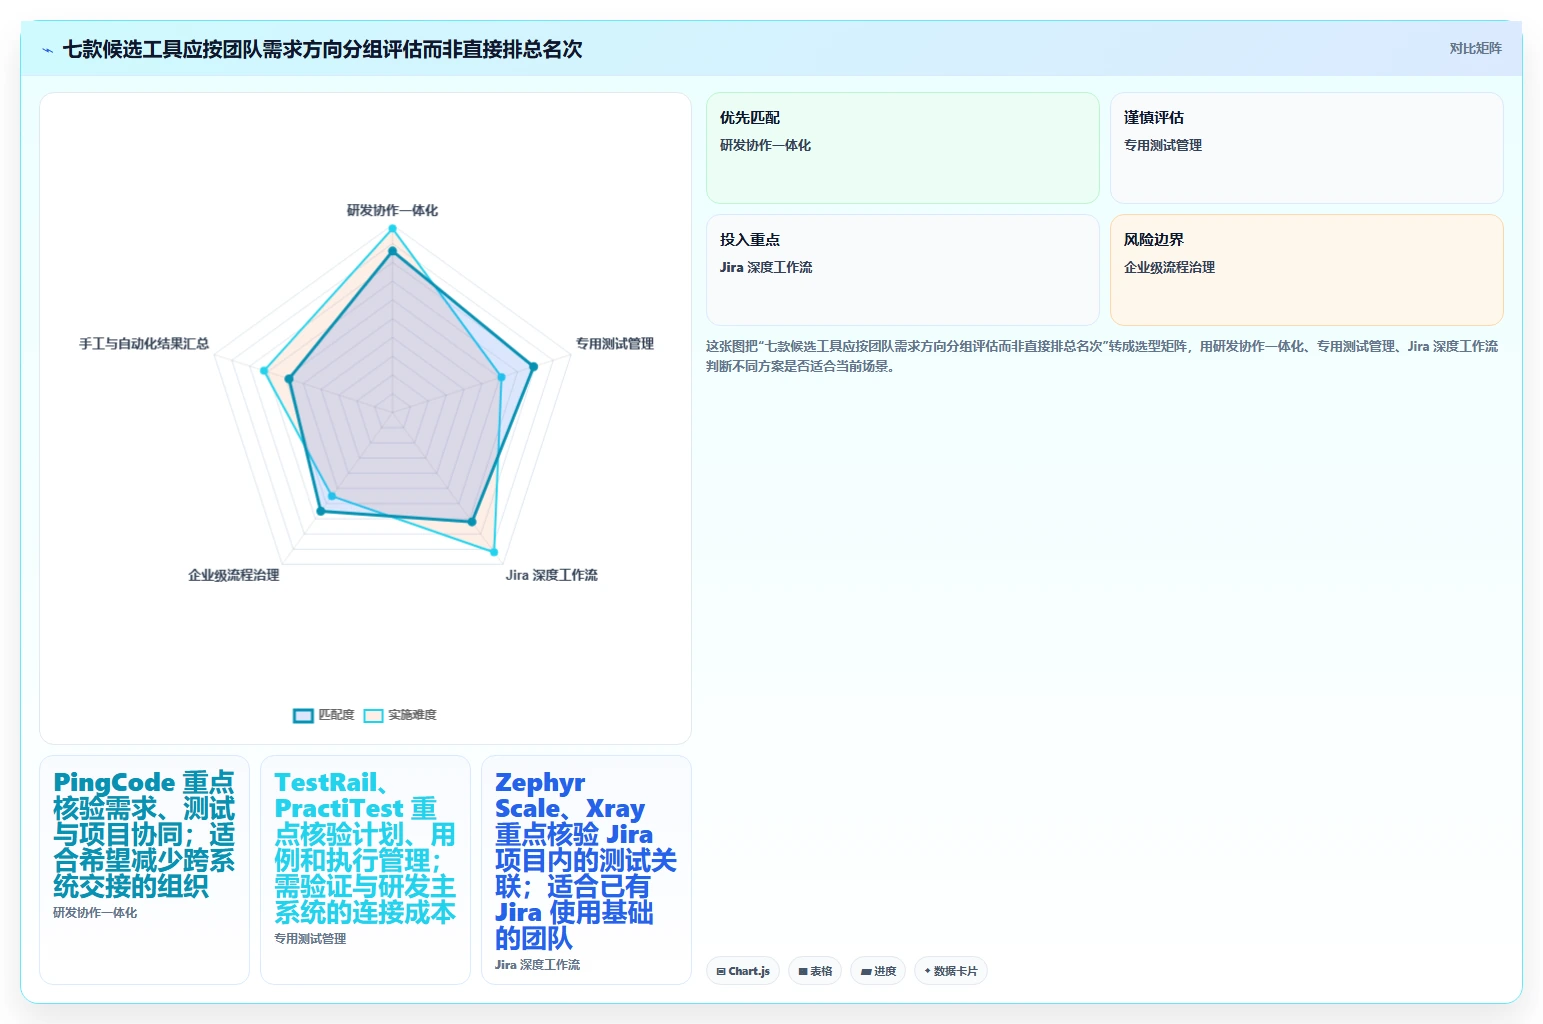This screenshot has width=1543, height=1024.
Task: Click 研发协作一体化 caption under PingCode card
Action: [x=95, y=913]
